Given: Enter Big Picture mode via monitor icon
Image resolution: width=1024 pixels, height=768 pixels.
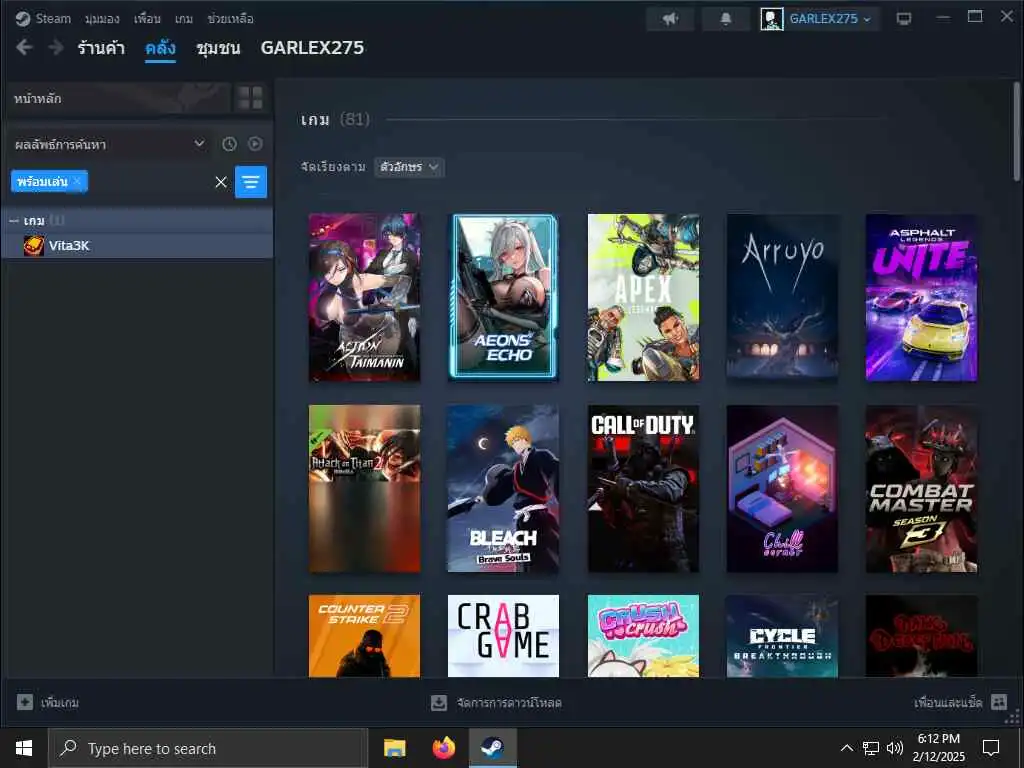Looking at the screenshot, I should pos(904,18).
